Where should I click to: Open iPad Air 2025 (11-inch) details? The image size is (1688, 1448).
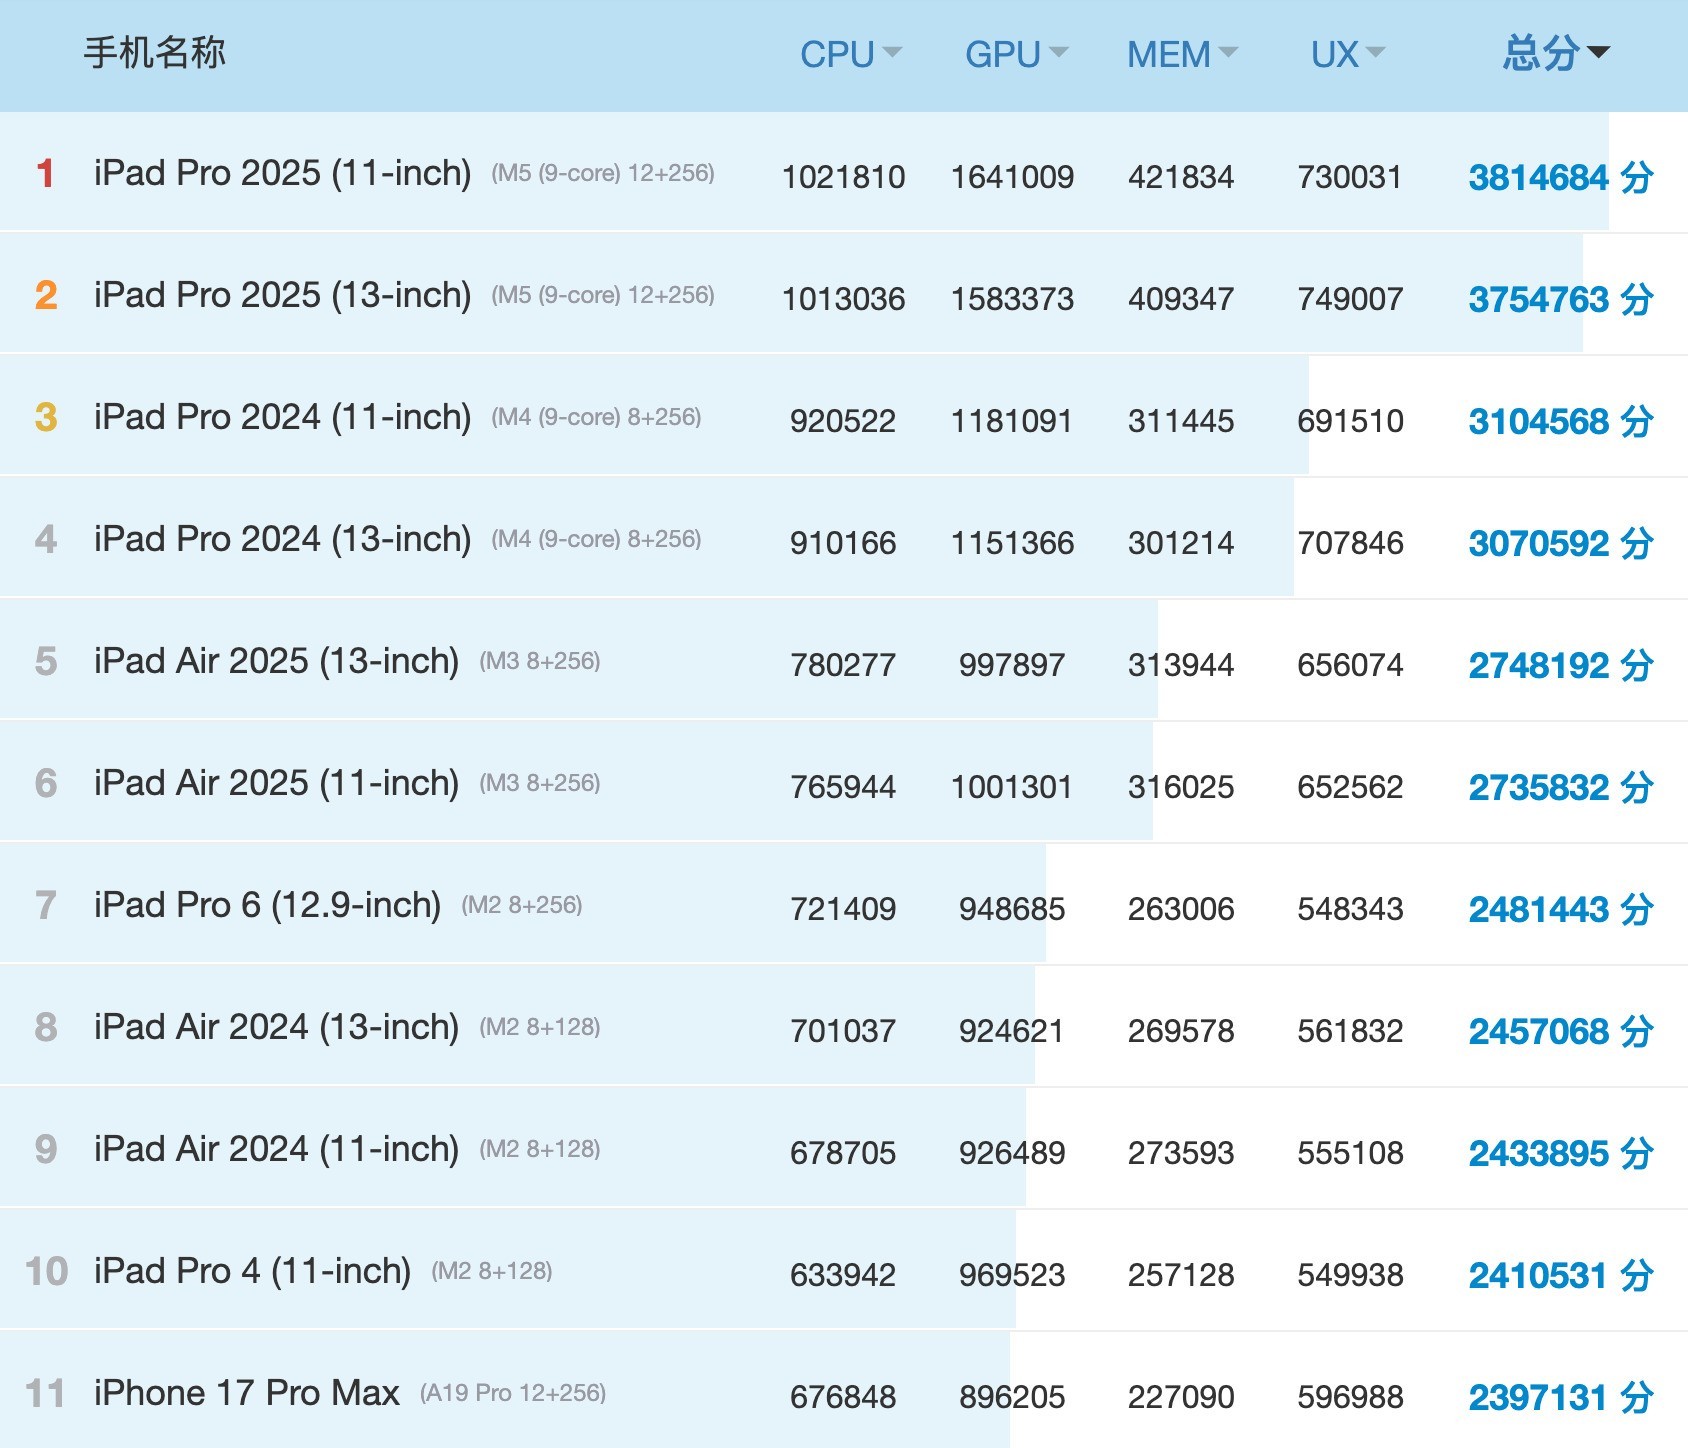(x=276, y=783)
